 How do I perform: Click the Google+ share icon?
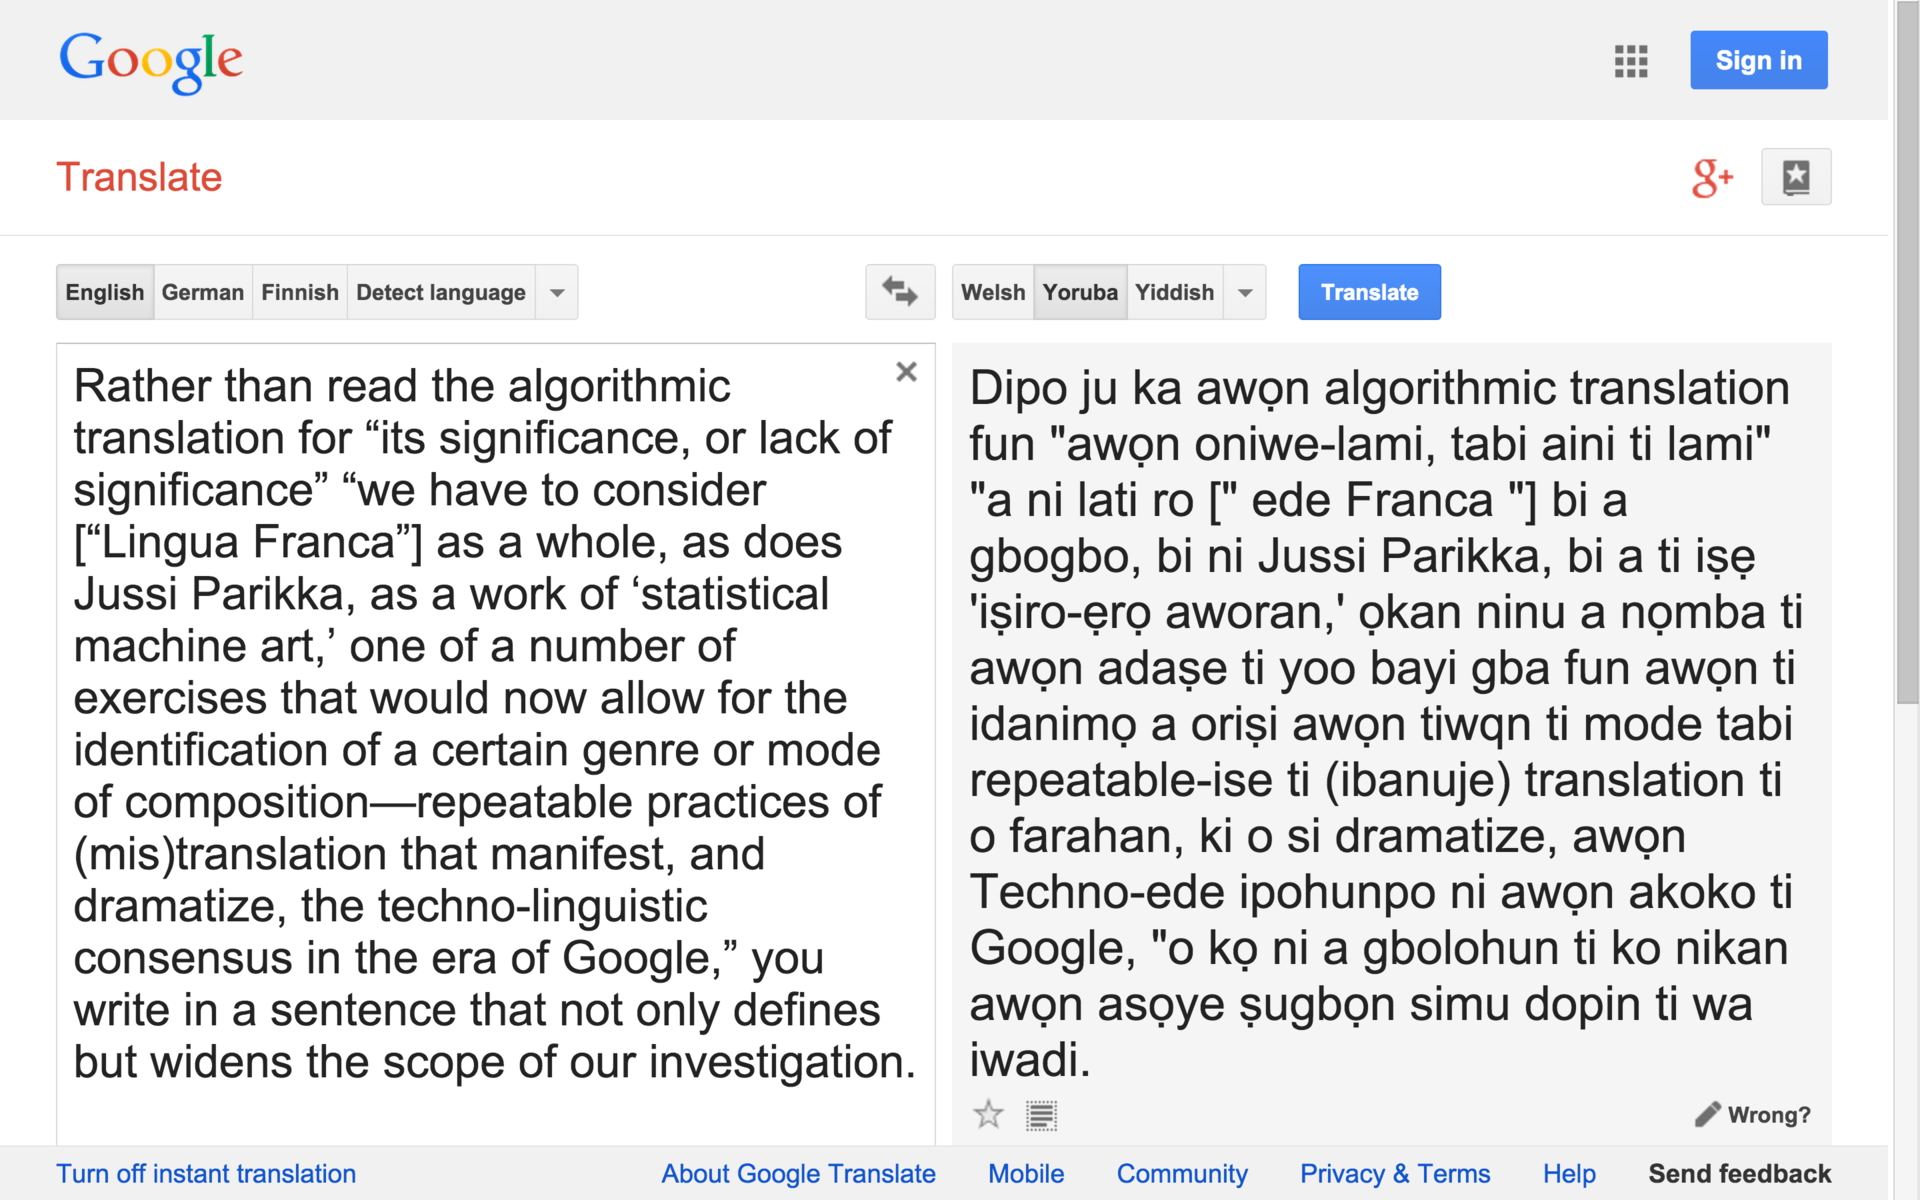pyautogui.click(x=1711, y=178)
